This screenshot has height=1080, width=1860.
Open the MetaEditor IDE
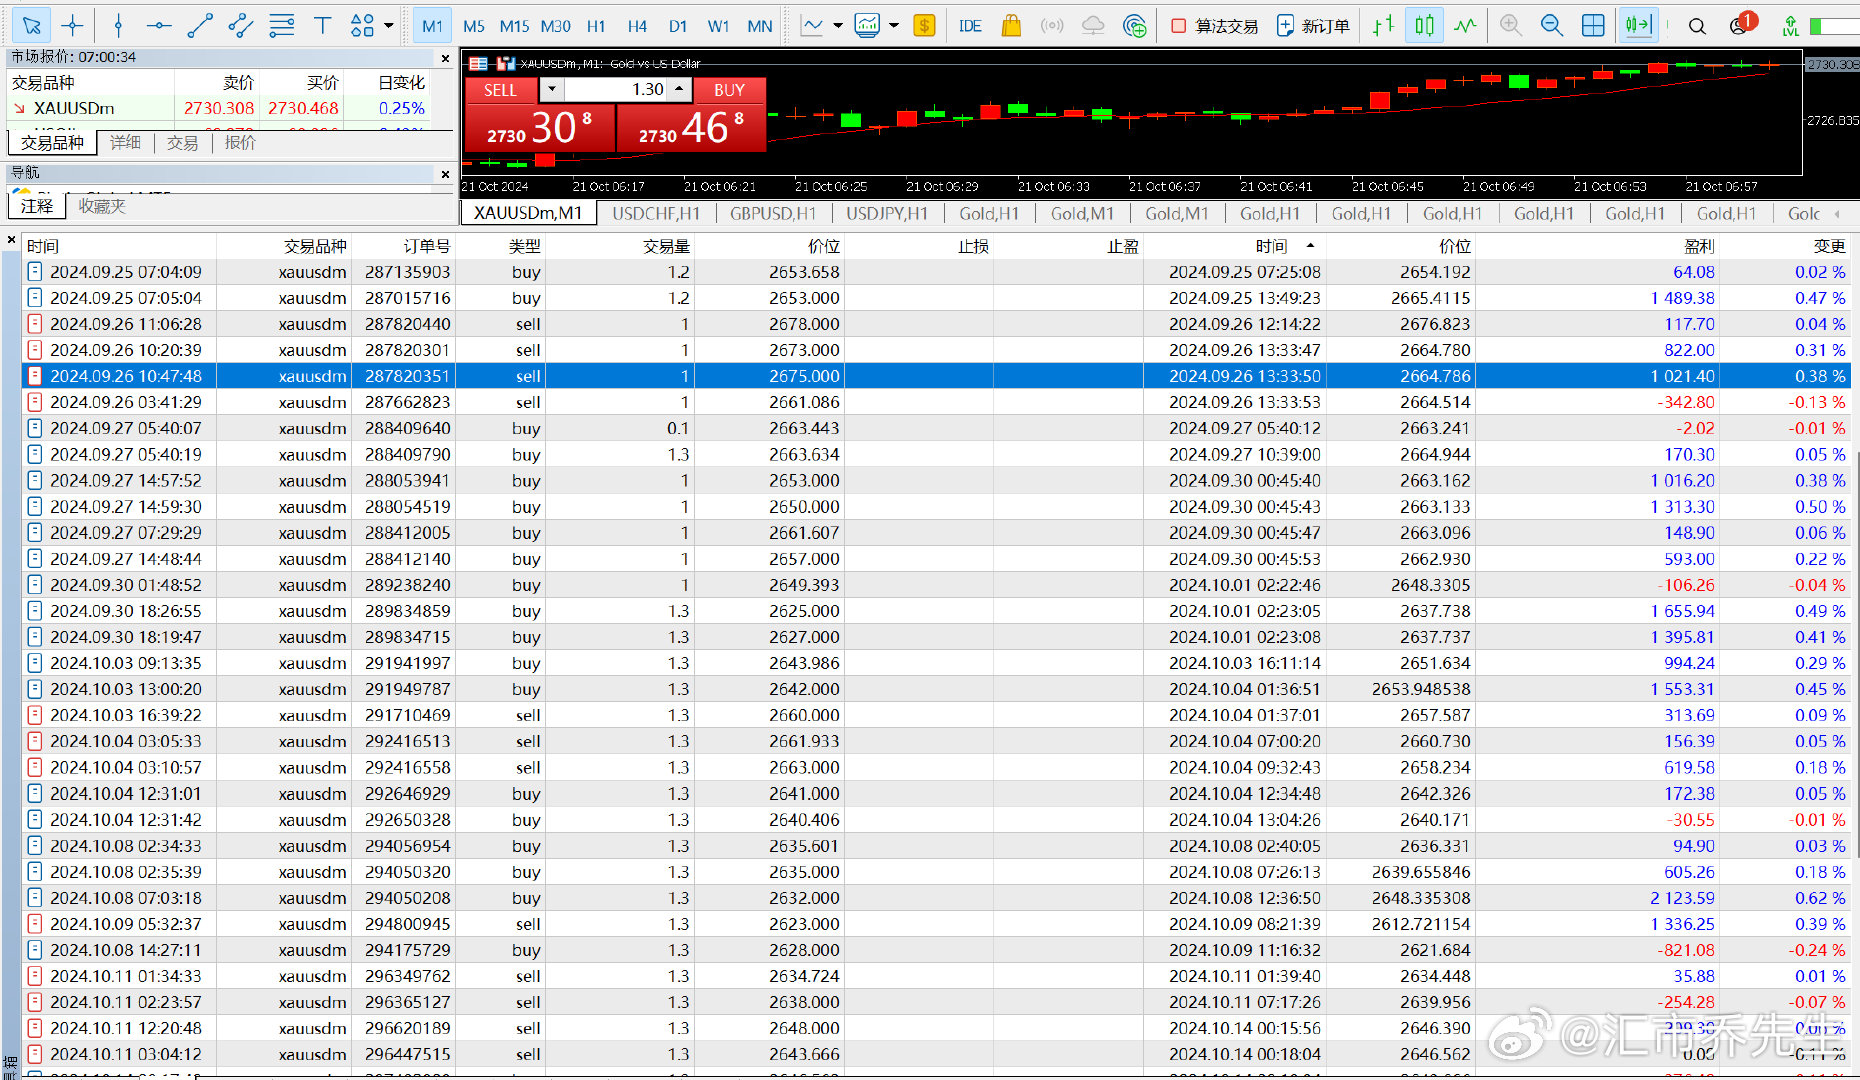[x=969, y=26]
